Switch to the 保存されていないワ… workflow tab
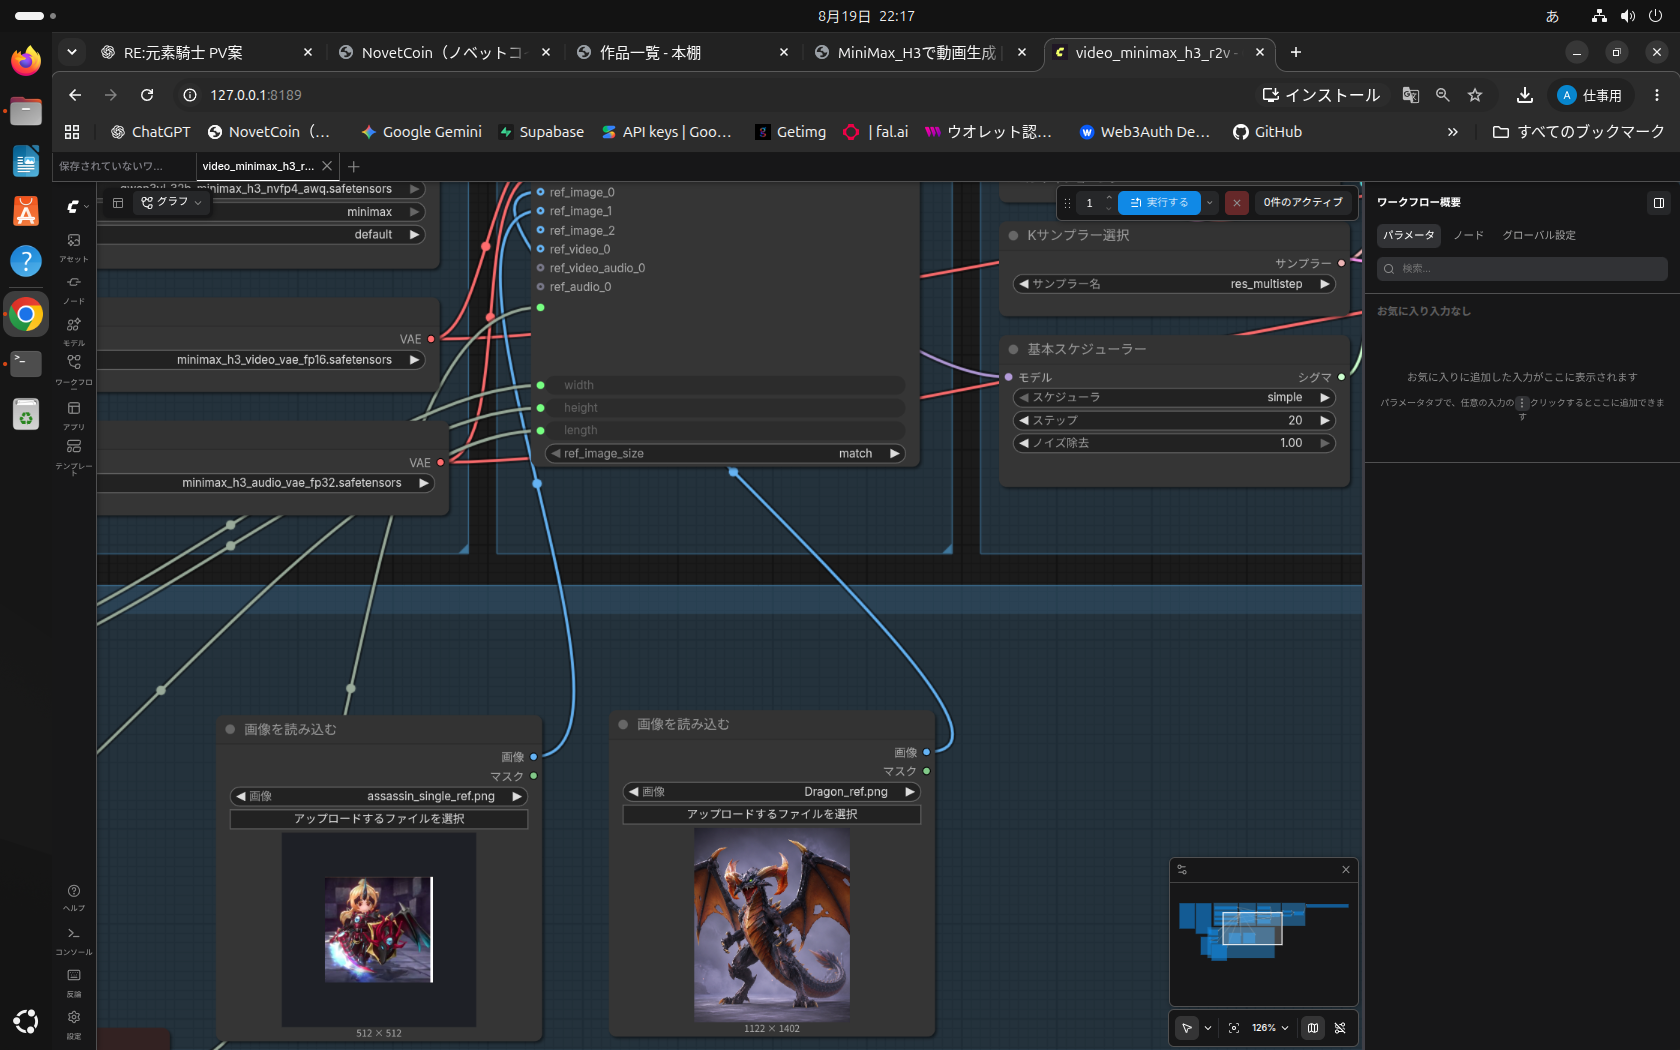 click(x=124, y=166)
